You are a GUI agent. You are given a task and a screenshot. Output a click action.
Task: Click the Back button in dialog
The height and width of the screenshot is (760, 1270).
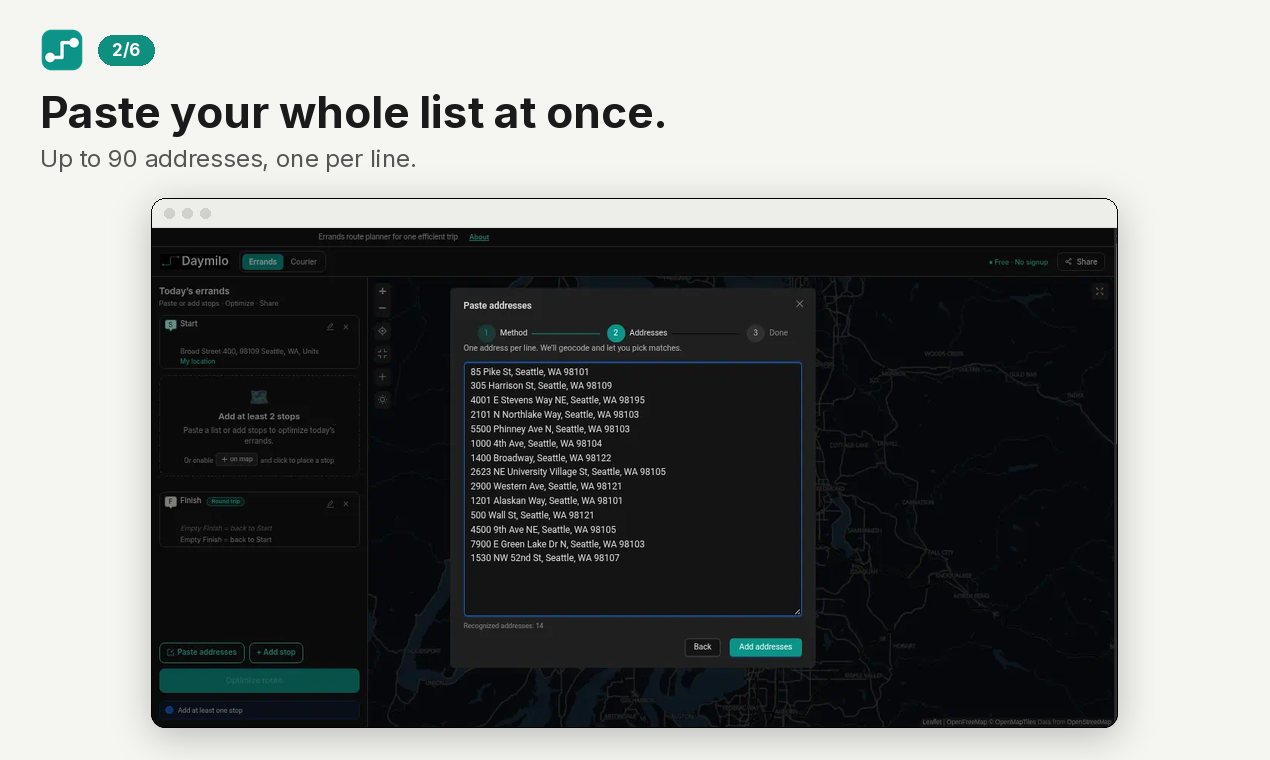(x=702, y=647)
